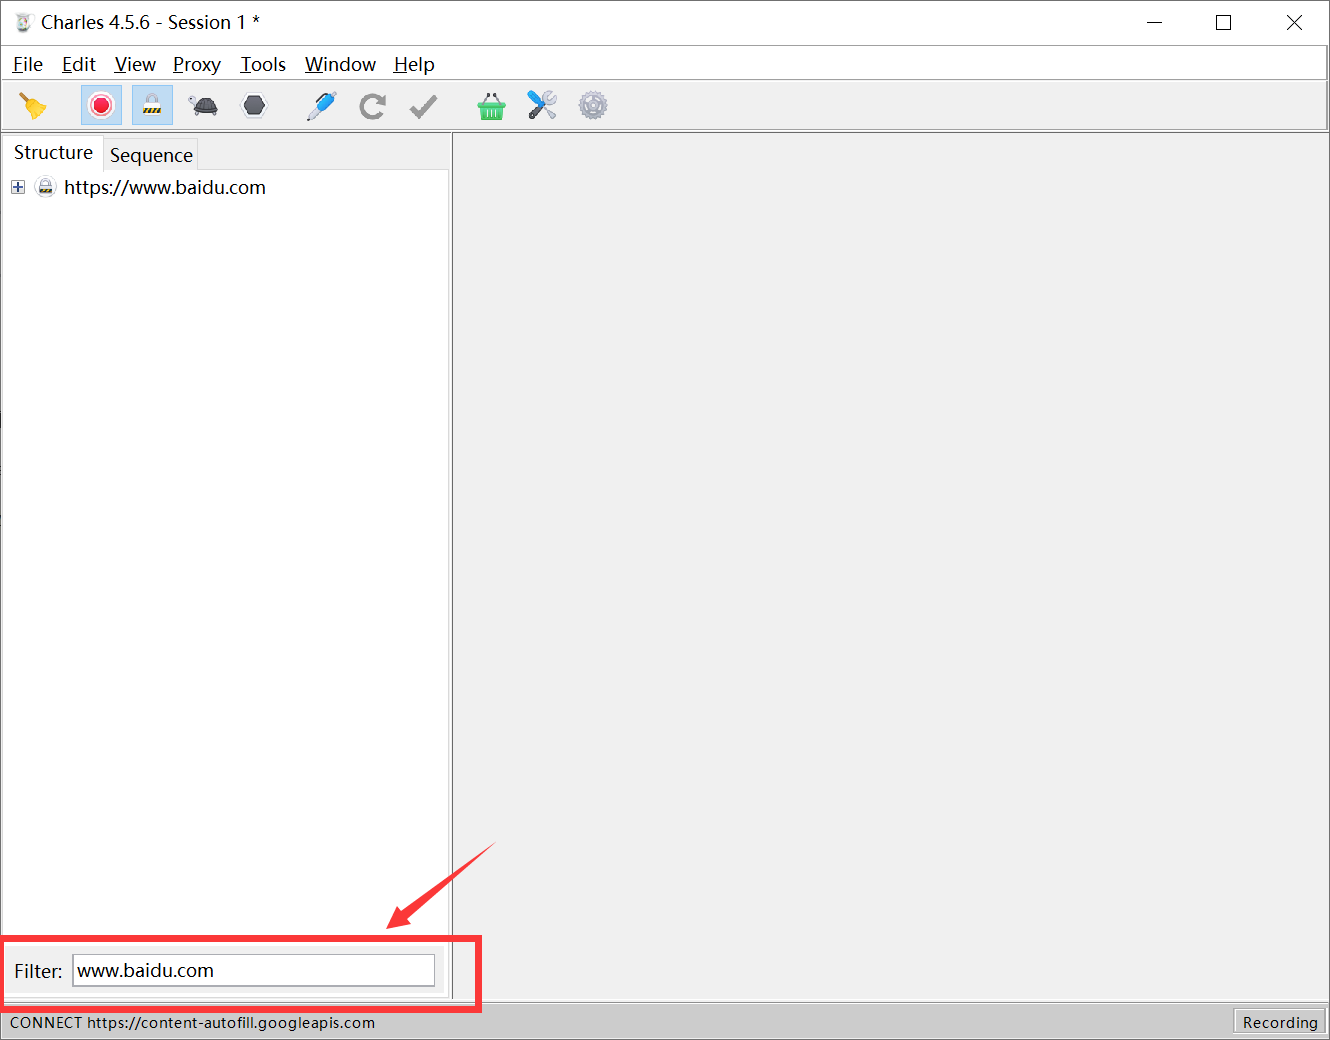Screen dimensions: 1330x1040
Task: Minimize the Charles window
Action: [x=1155, y=22]
